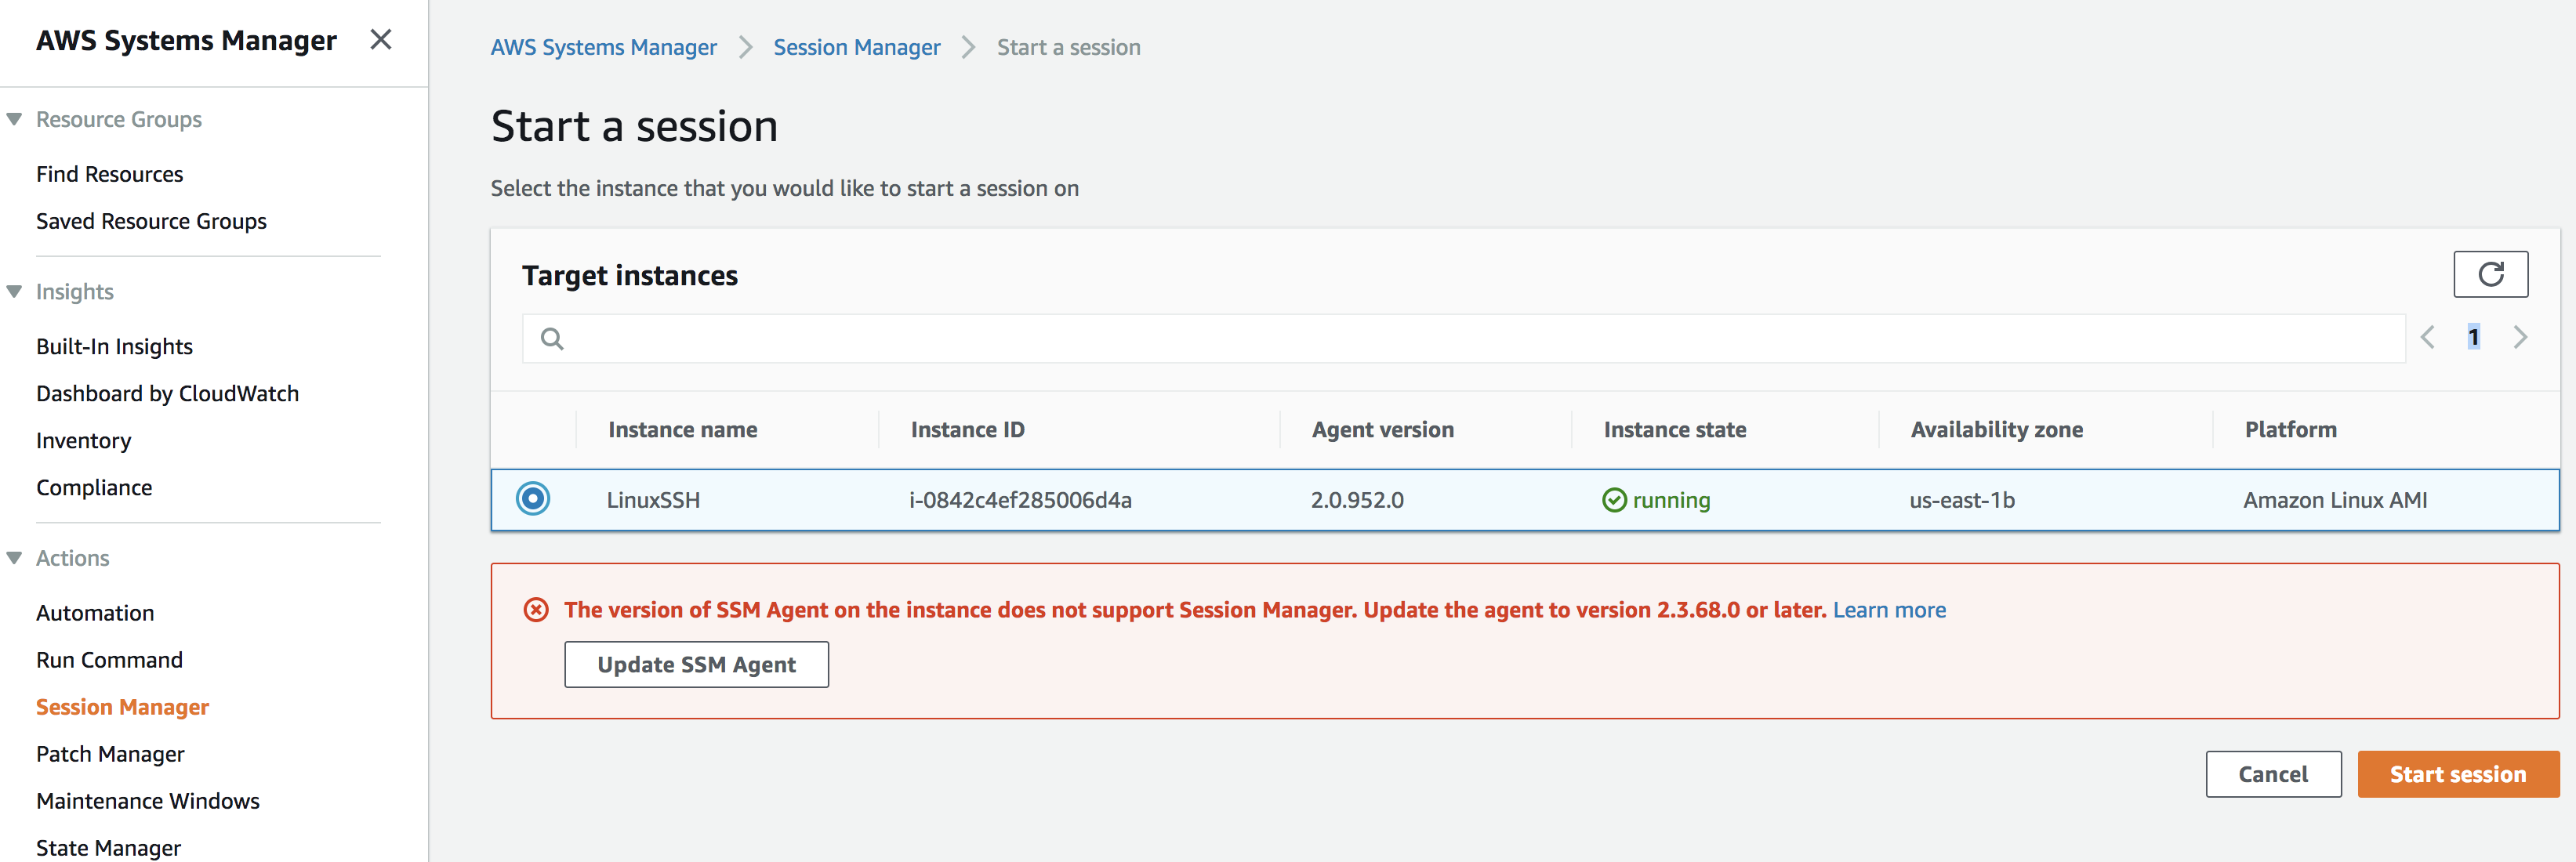Collapse the Actions section
Screen dimensions: 2576x862
pyautogui.click(x=14, y=558)
